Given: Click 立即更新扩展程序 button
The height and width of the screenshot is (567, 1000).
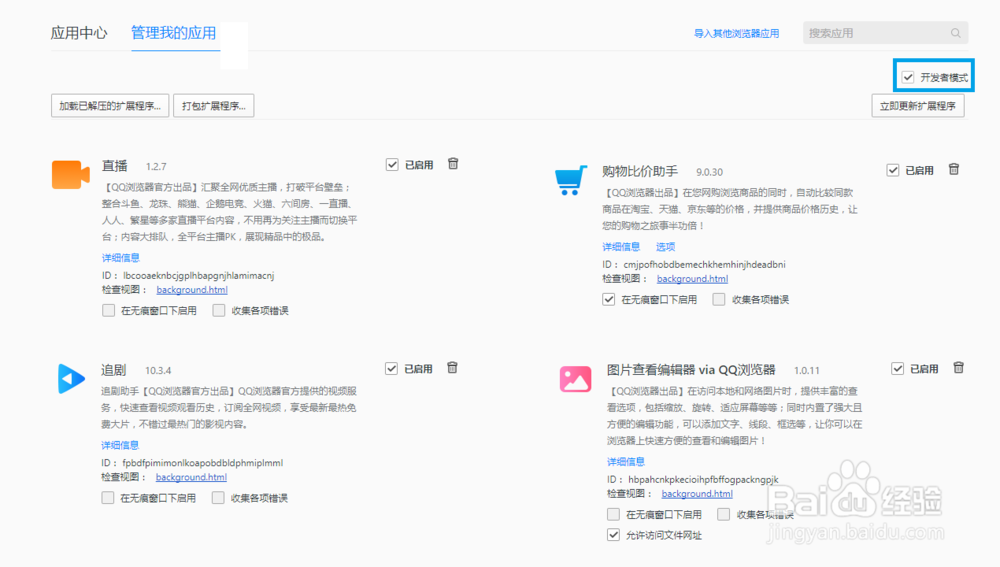Looking at the screenshot, I should pyautogui.click(x=918, y=106).
